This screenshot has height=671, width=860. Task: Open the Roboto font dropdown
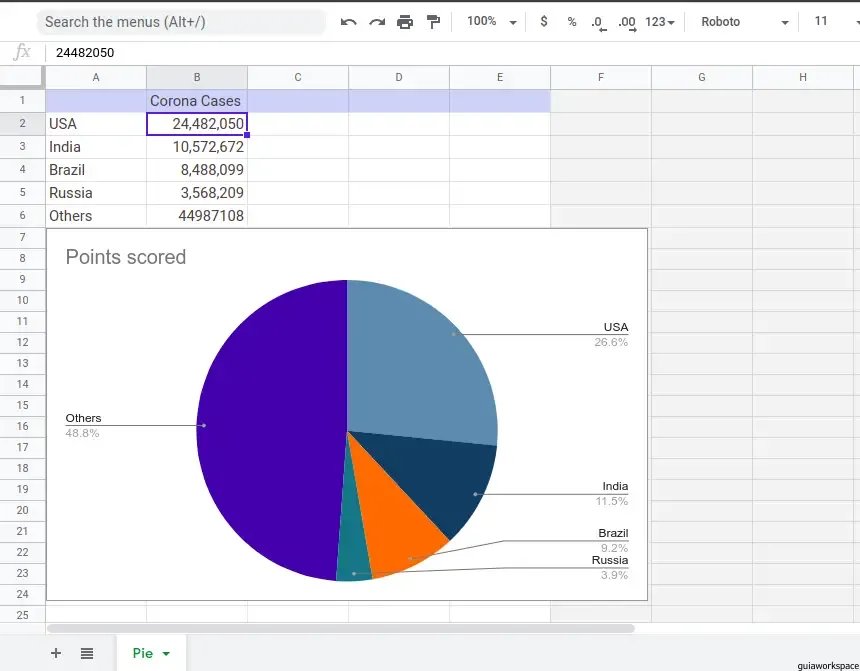pyautogui.click(x=744, y=22)
